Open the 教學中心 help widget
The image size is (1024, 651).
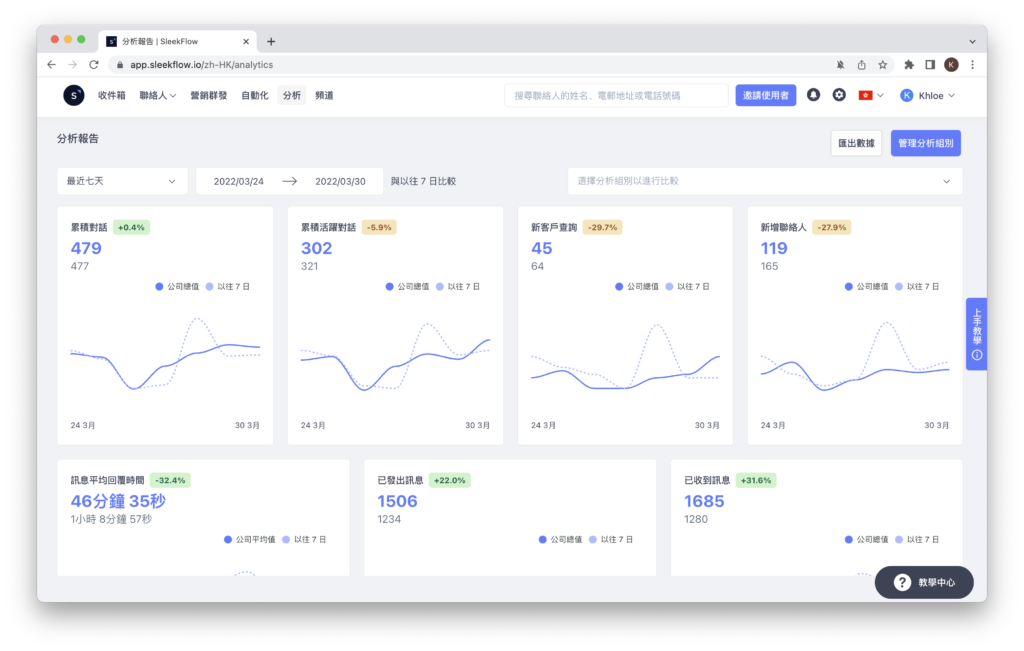click(x=924, y=582)
